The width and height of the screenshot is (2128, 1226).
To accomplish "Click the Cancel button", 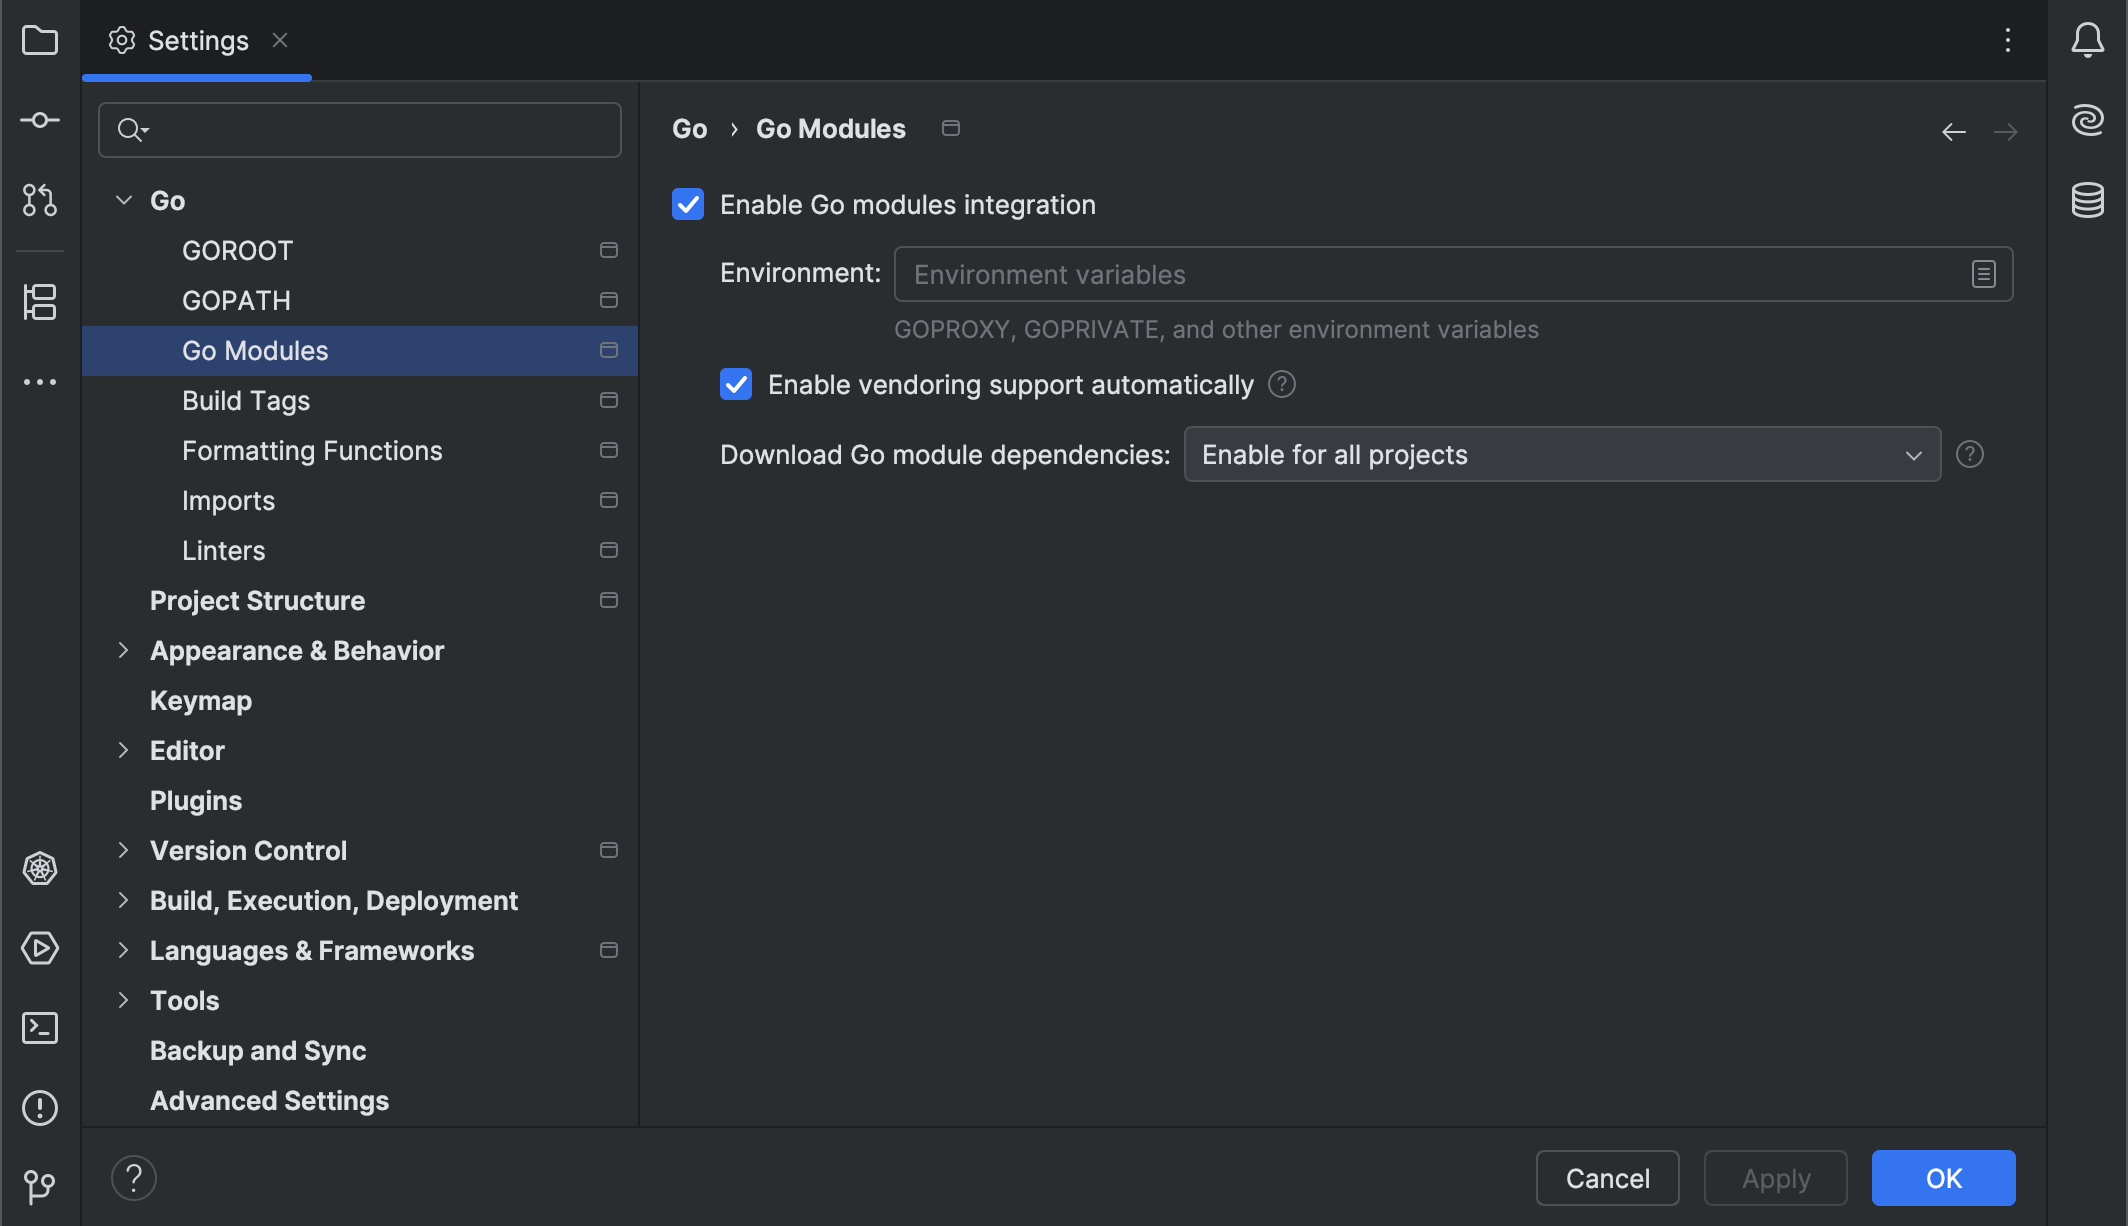I will [x=1607, y=1178].
